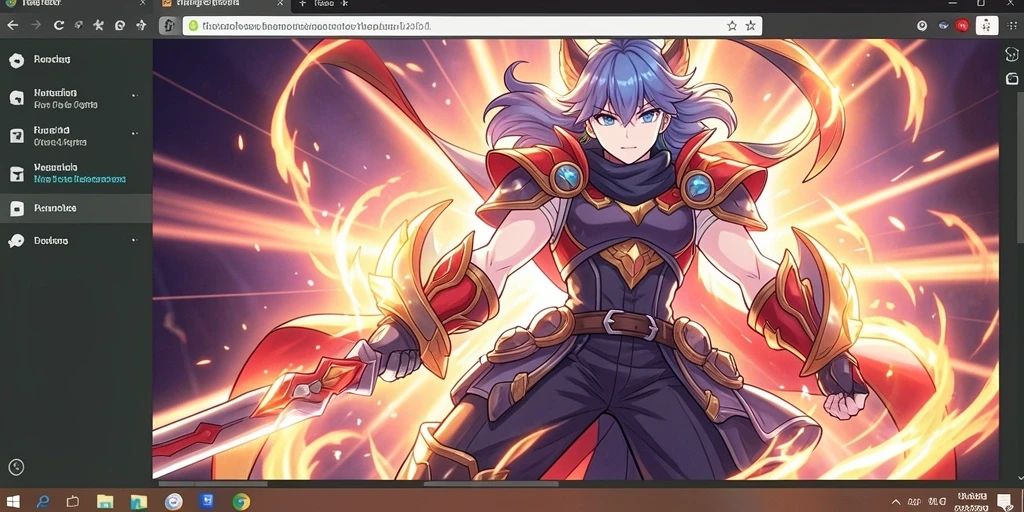Open the notification center icon
Screen dimensions: 1024x512
tap(1004, 502)
